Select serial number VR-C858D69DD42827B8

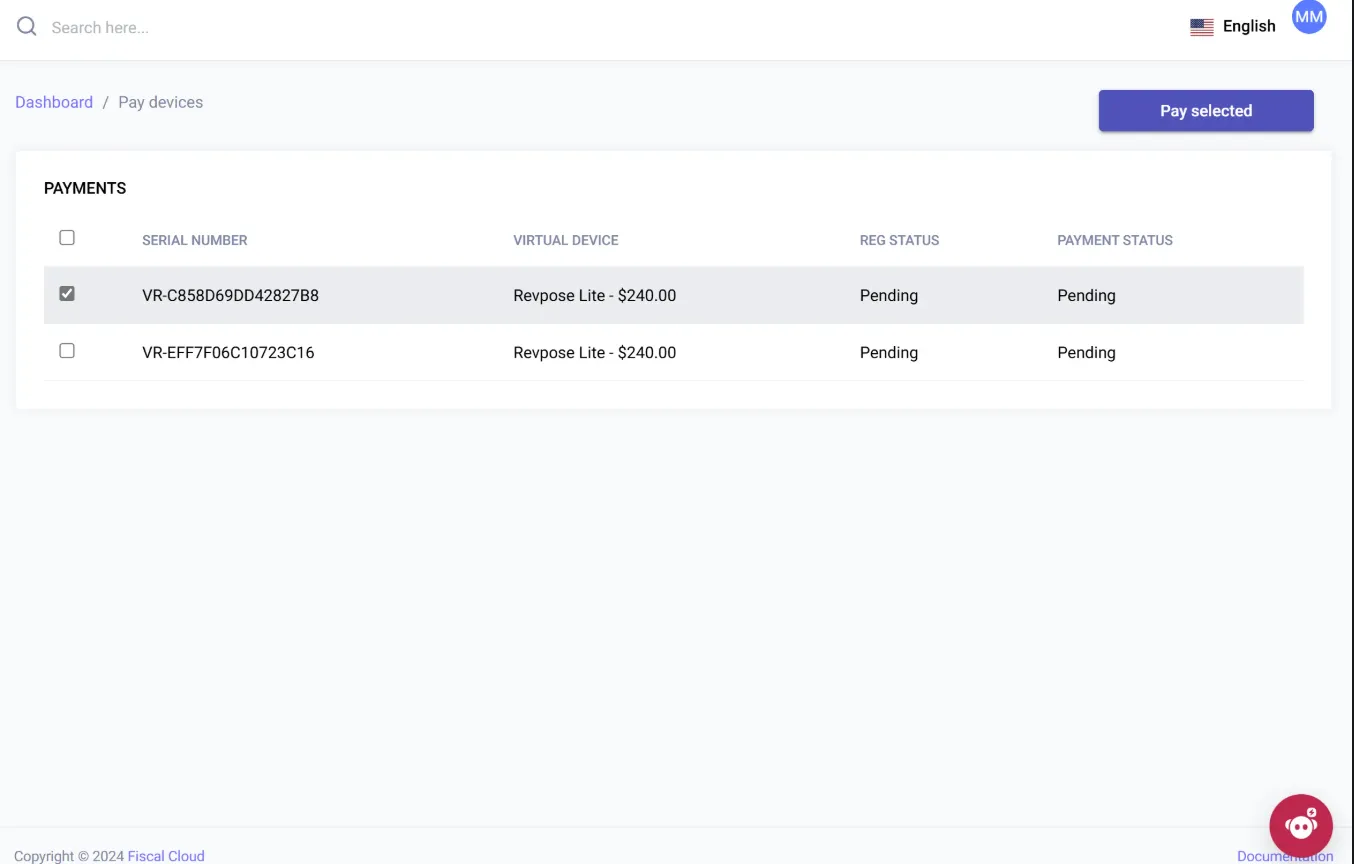coord(230,295)
